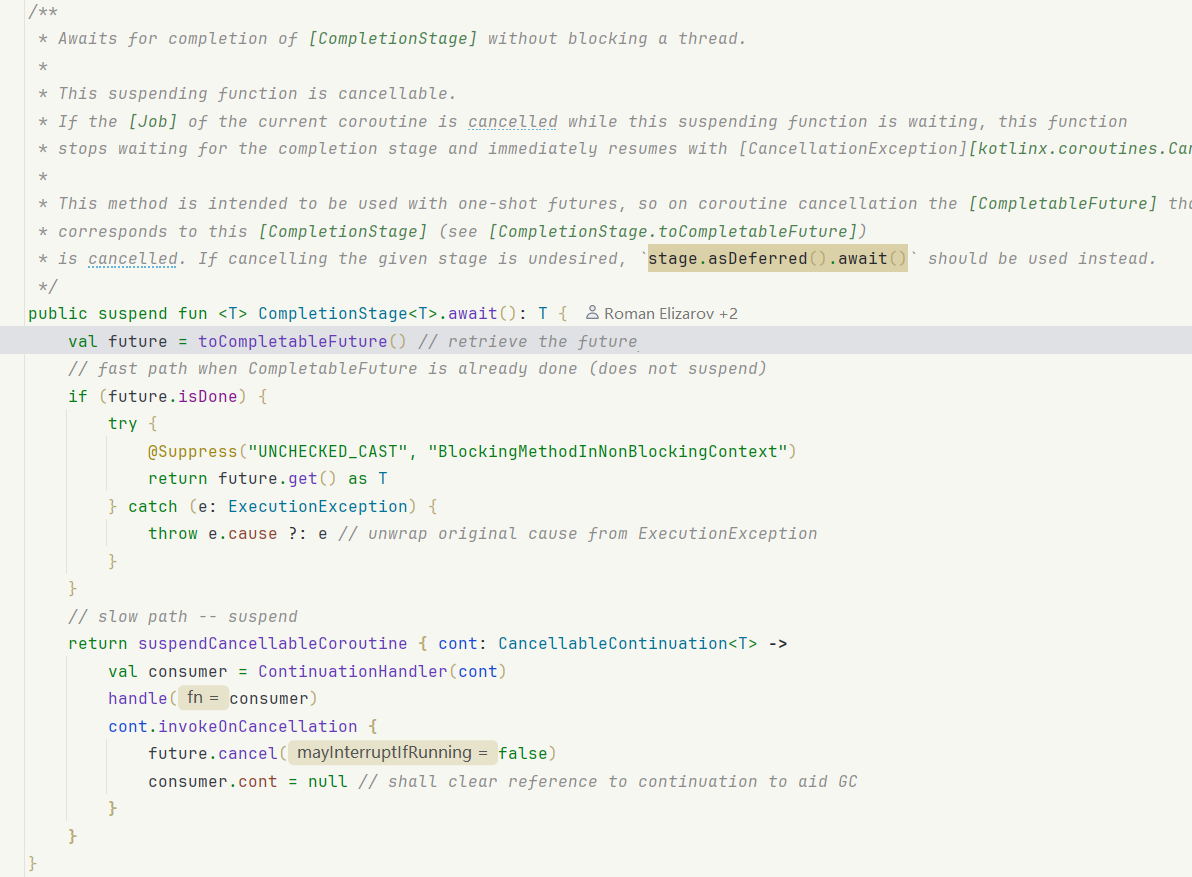Click the toCompletableFuture() call

coord(303,341)
